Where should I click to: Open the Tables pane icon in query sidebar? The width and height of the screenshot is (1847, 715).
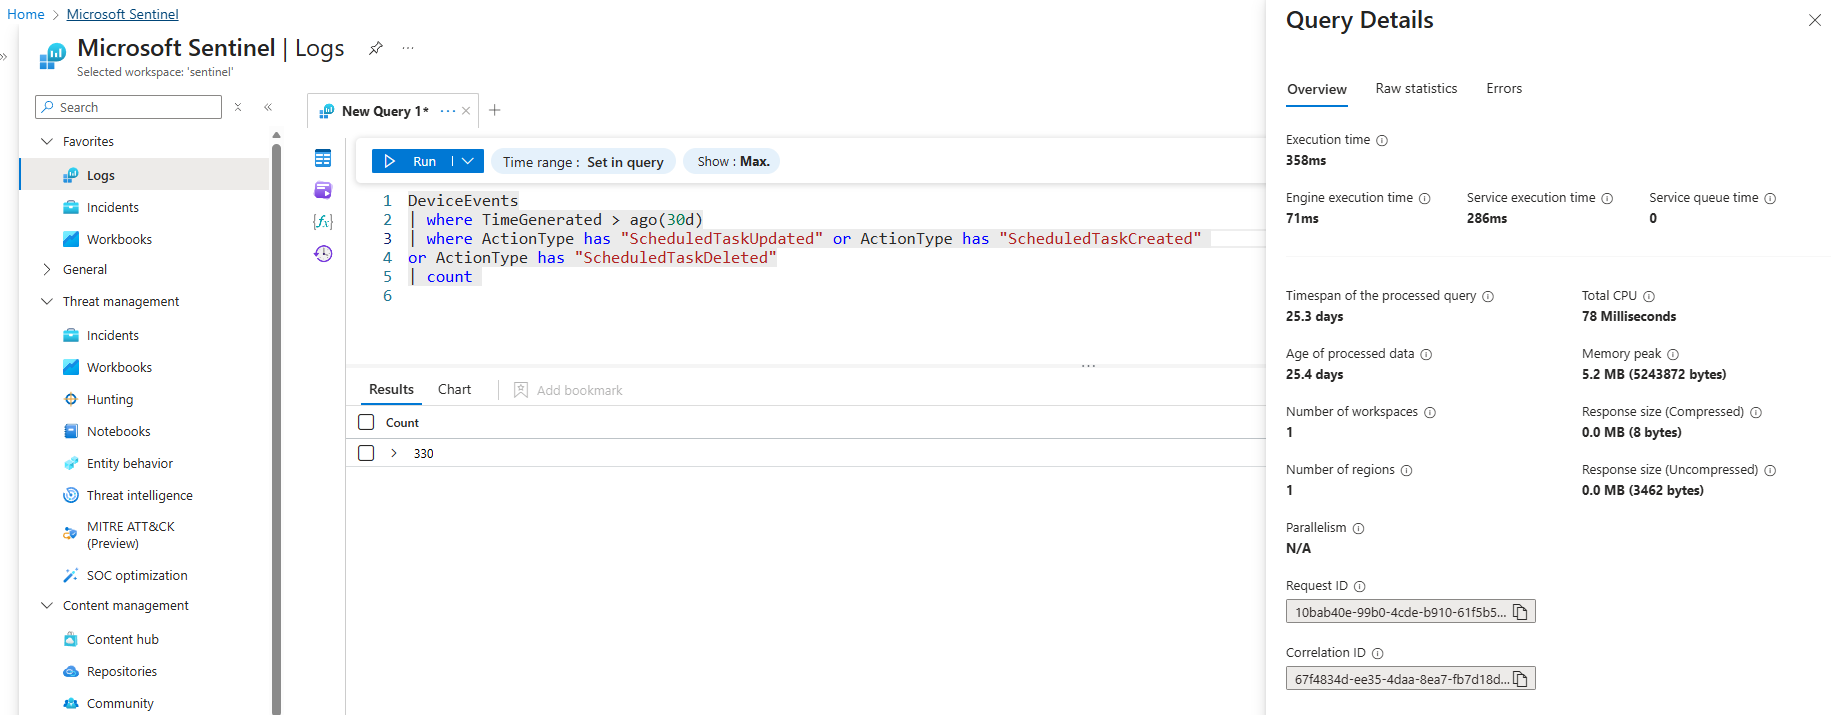(x=322, y=158)
